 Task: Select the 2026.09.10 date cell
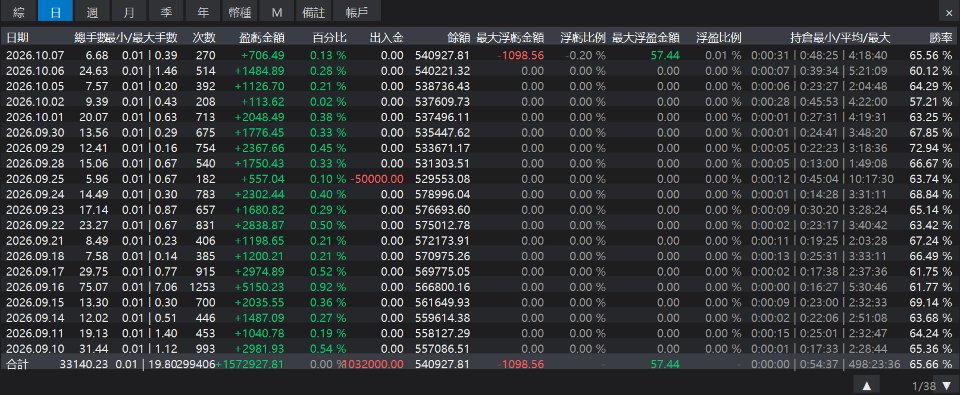(x=36, y=349)
